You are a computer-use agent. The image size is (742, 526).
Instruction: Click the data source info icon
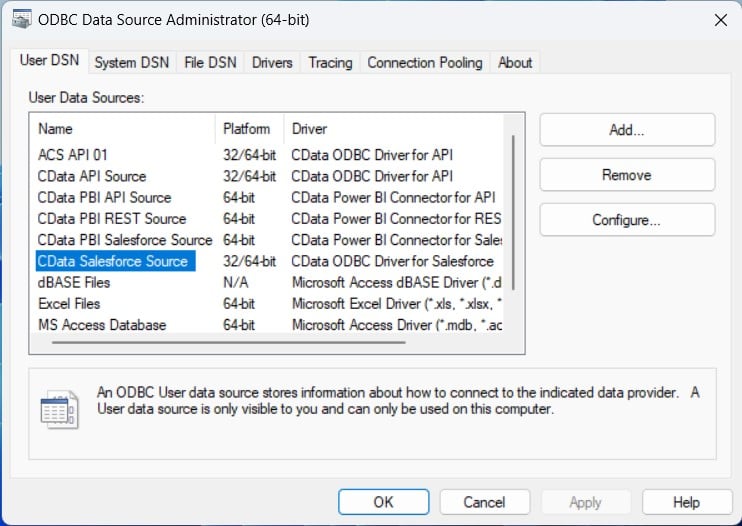pos(59,410)
